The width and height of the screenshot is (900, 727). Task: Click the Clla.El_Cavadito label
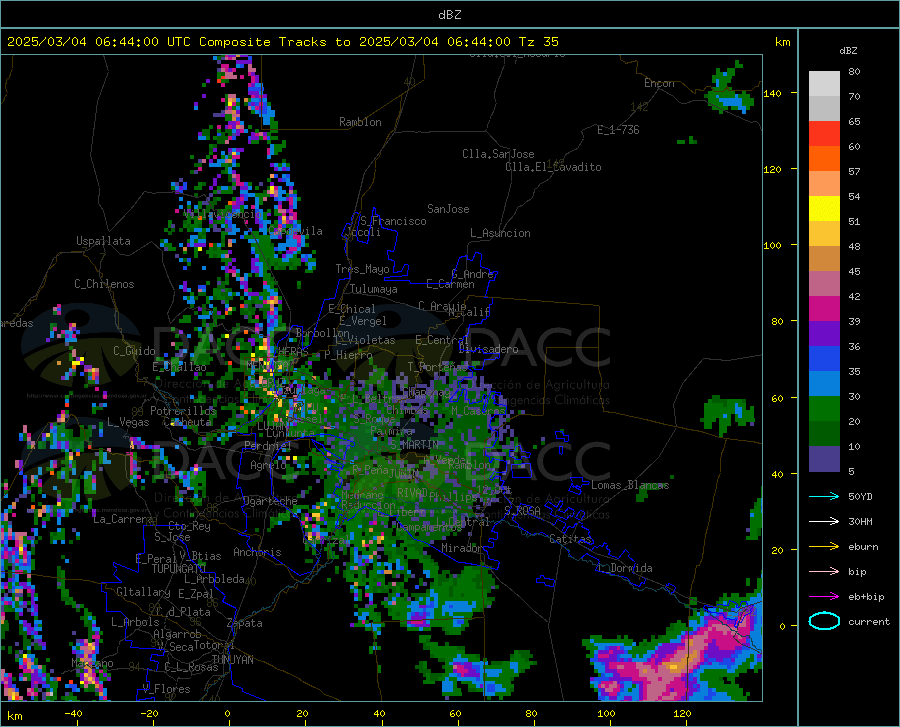553,167
